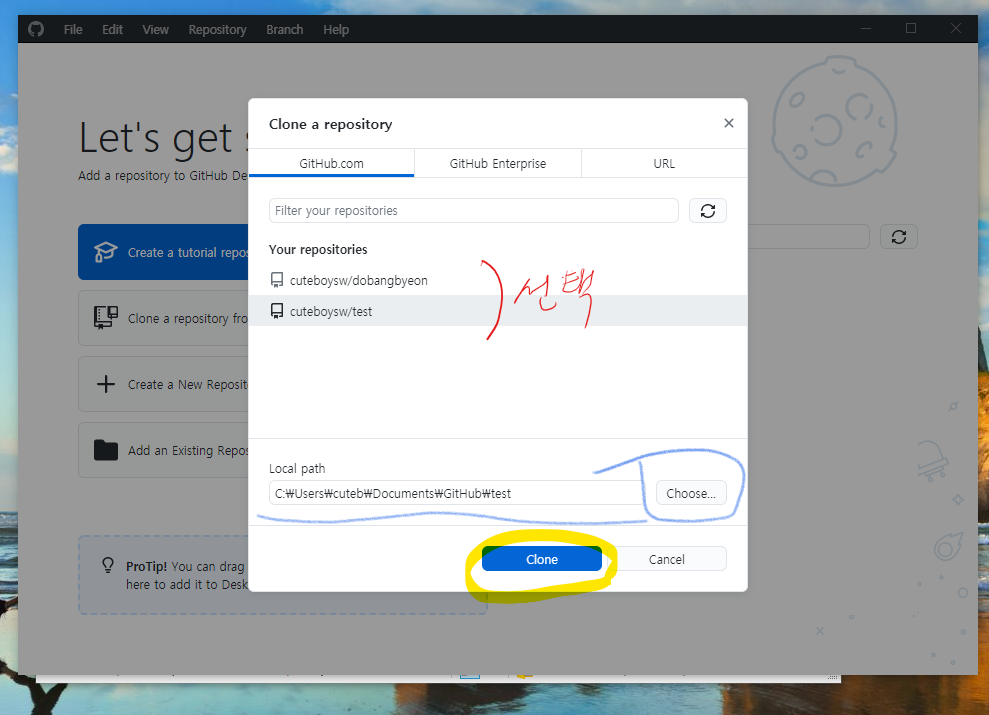Viewport: 989px width, 715px height.
Task: Click the graduation cap tutorial icon
Action: click(105, 252)
